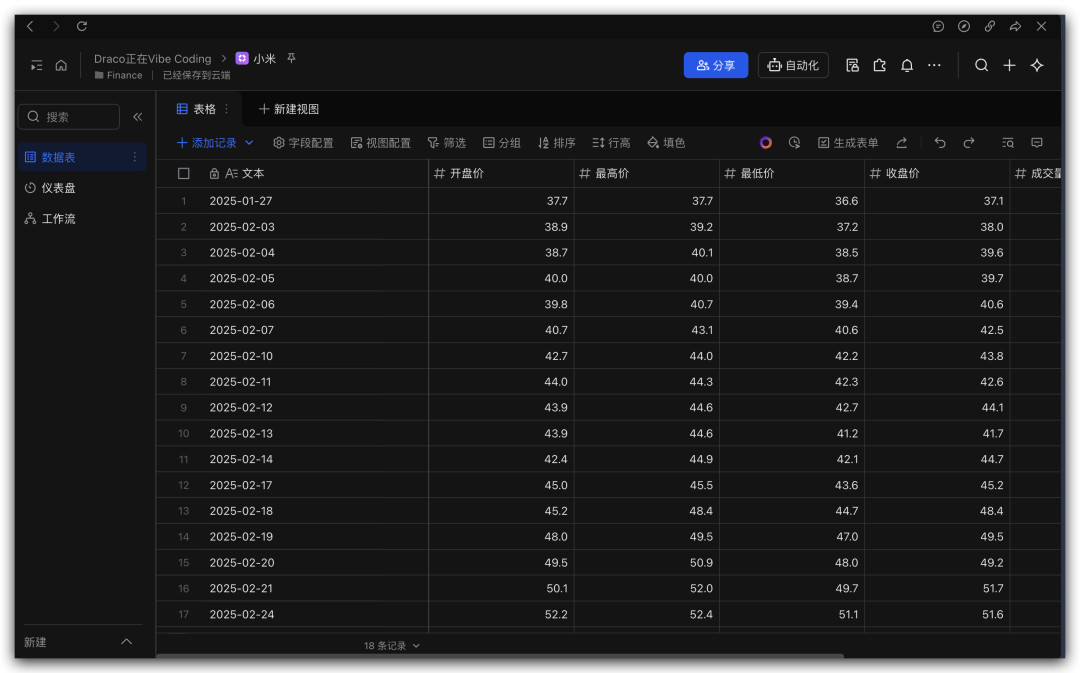Toggle the outline panel icon near home

[x=36, y=65]
